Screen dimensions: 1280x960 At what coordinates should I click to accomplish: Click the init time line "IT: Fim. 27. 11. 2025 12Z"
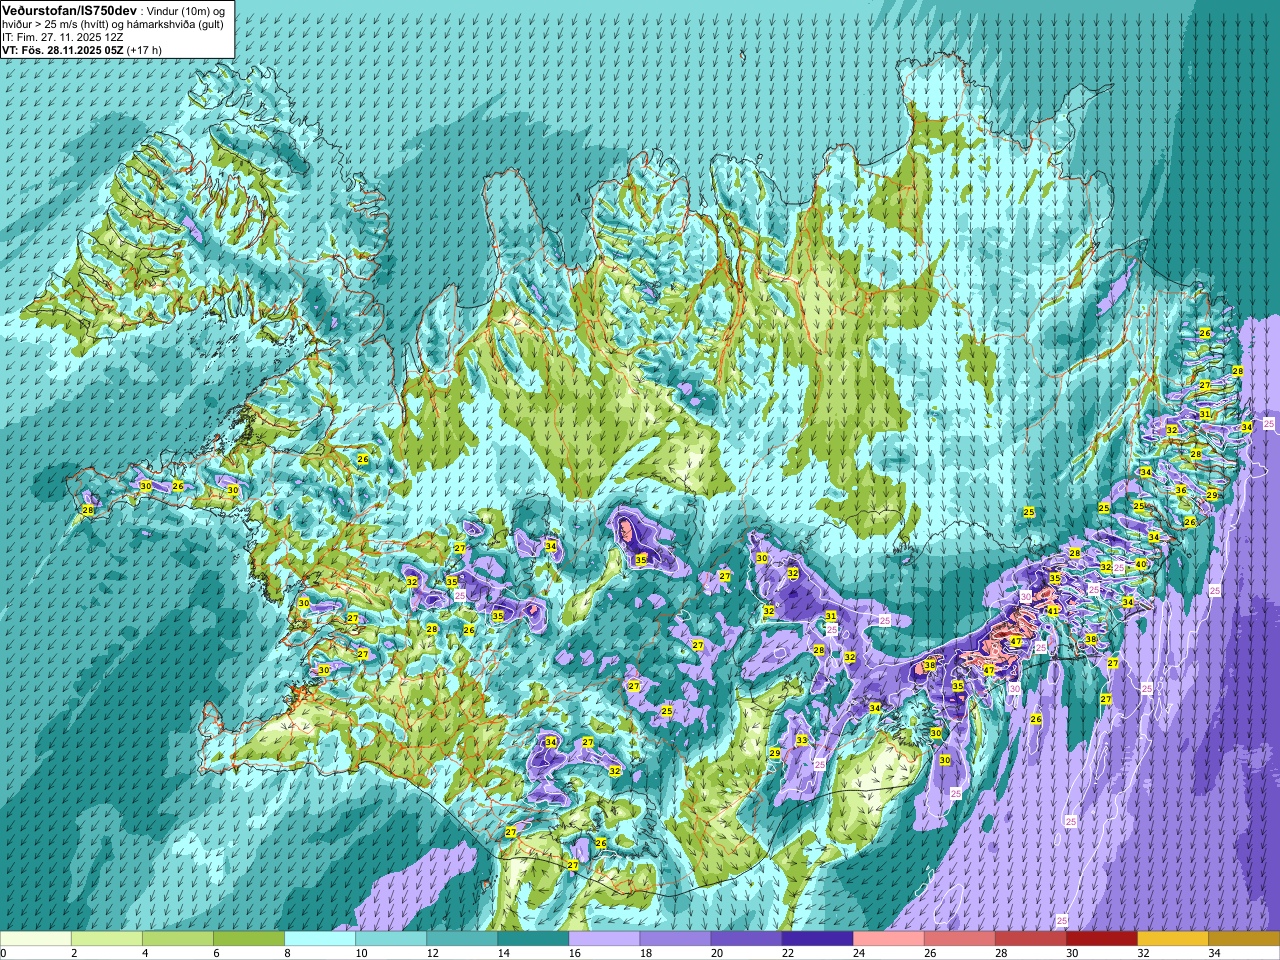[x=62, y=37]
